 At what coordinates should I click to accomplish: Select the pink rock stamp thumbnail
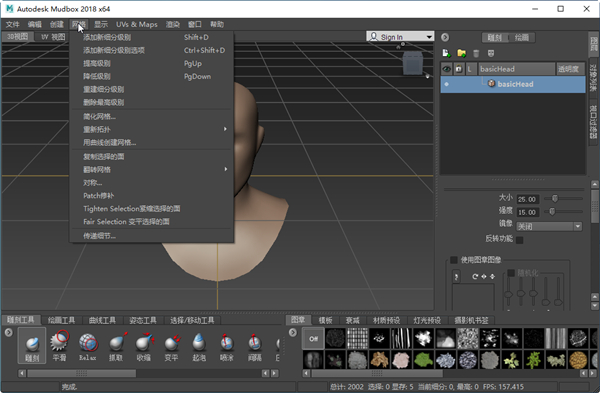click(401, 360)
